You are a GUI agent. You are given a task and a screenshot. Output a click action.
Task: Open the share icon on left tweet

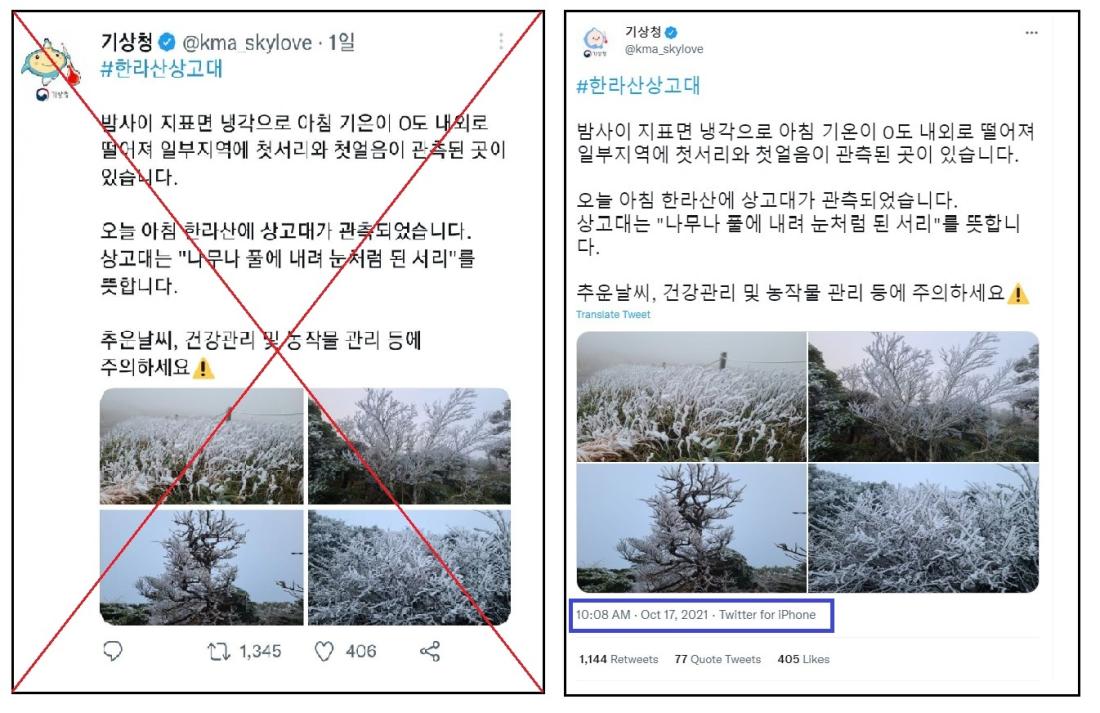[x=430, y=651]
